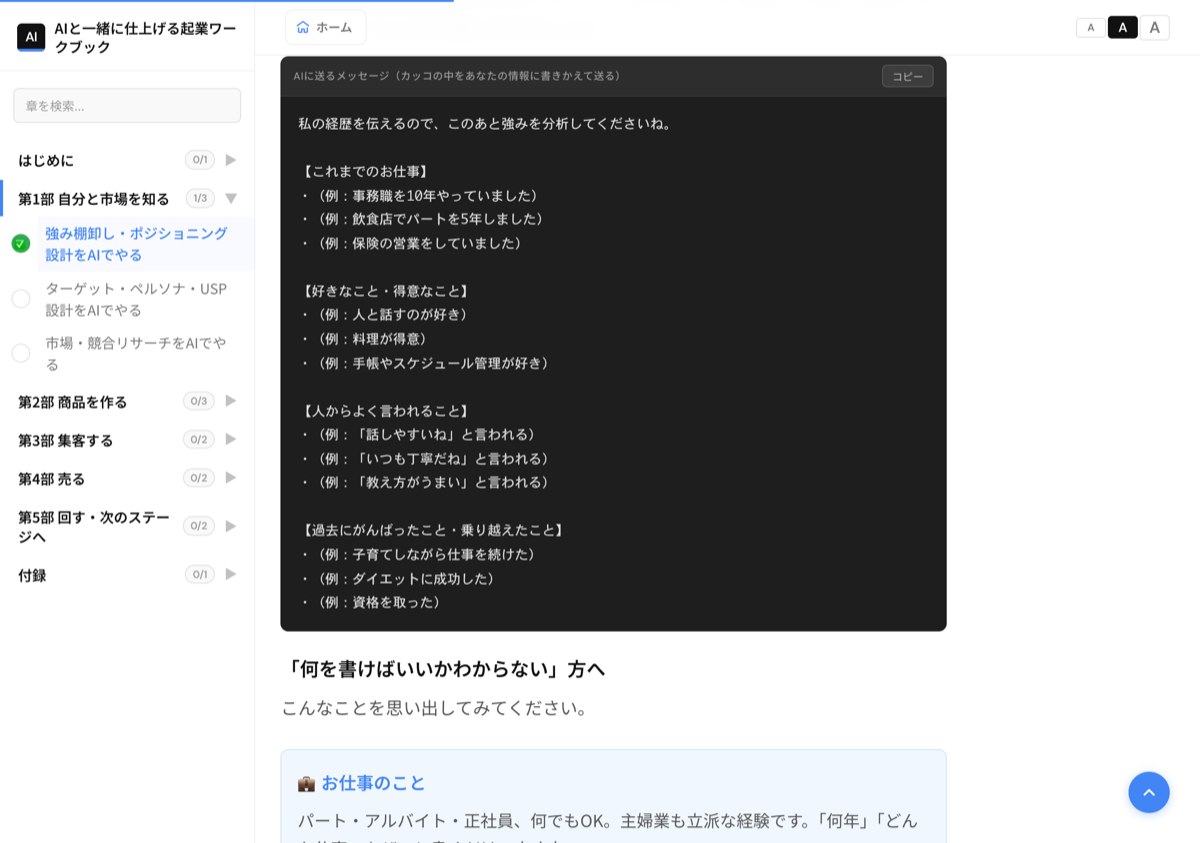Select the medium font size option
Viewport: 1200px width, 843px height.
(1123, 27)
